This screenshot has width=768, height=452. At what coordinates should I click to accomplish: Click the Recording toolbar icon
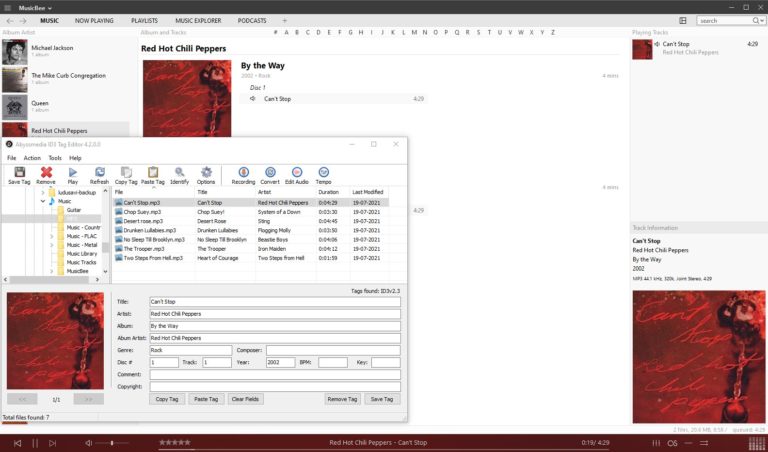(243, 175)
